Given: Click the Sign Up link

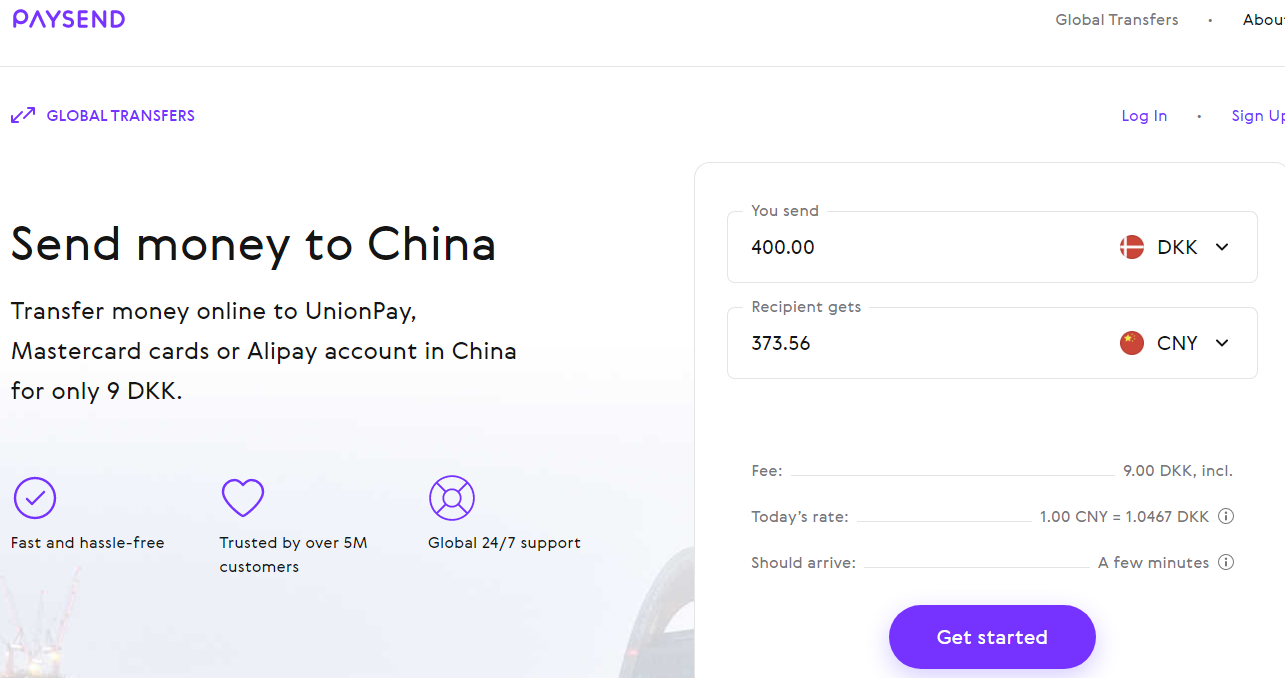Looking at the screenshot, I should [1257, 116].
